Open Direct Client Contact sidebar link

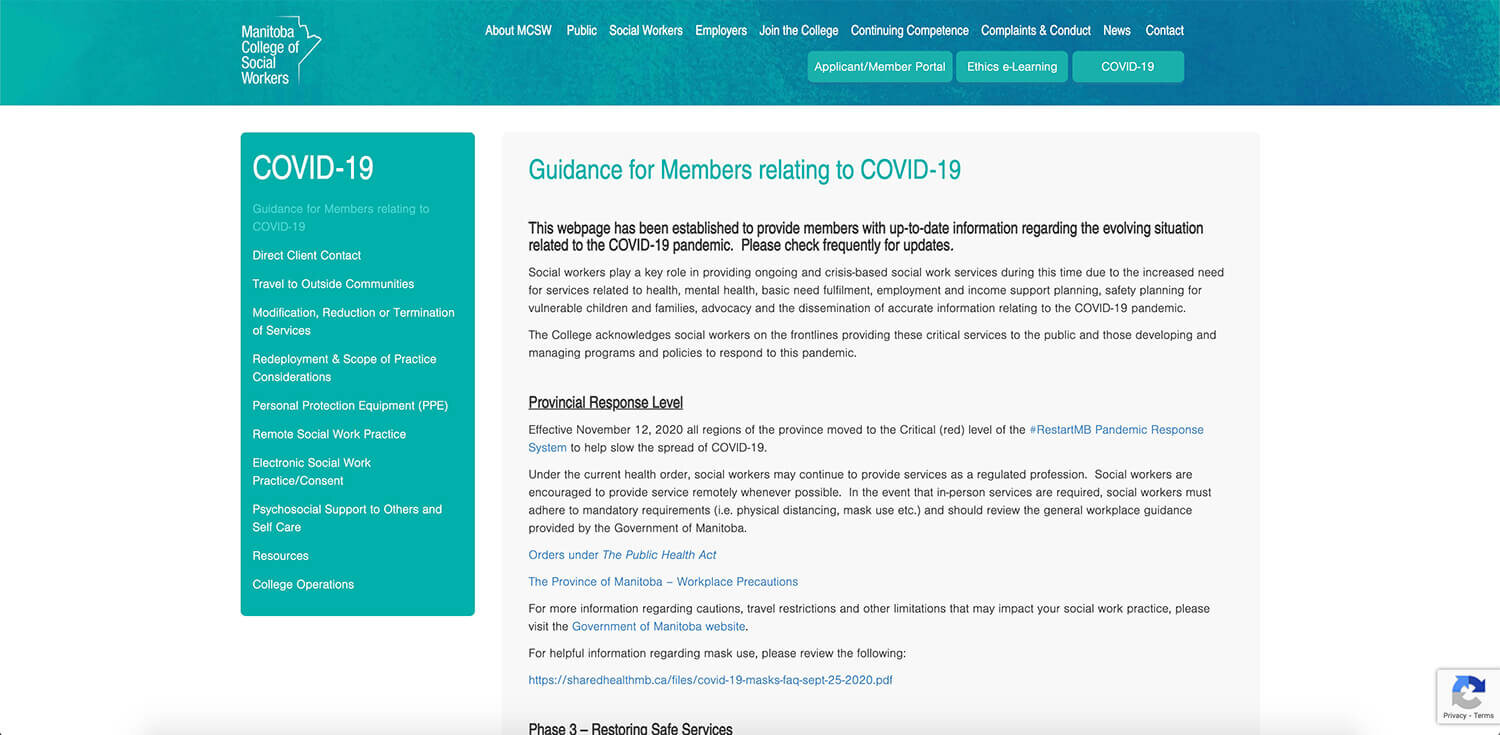coord(307,255)
